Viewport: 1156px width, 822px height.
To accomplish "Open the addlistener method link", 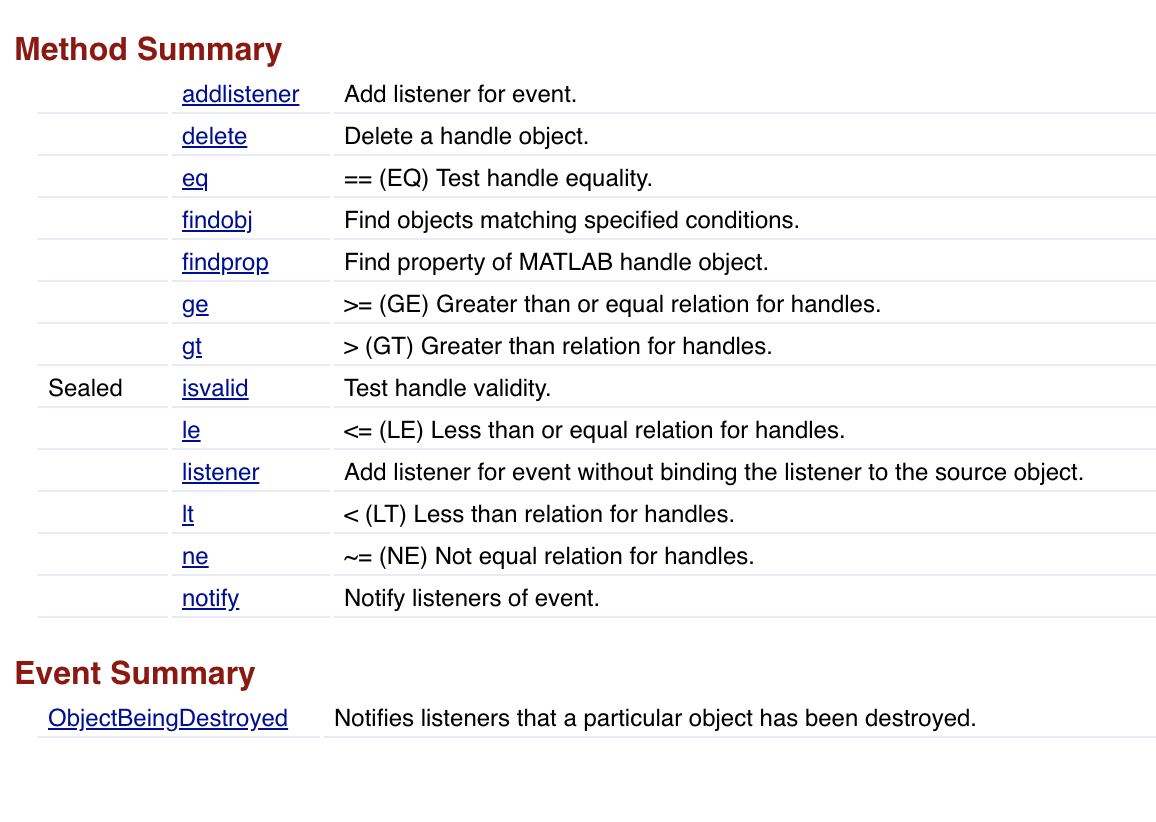I will [240, 94].
